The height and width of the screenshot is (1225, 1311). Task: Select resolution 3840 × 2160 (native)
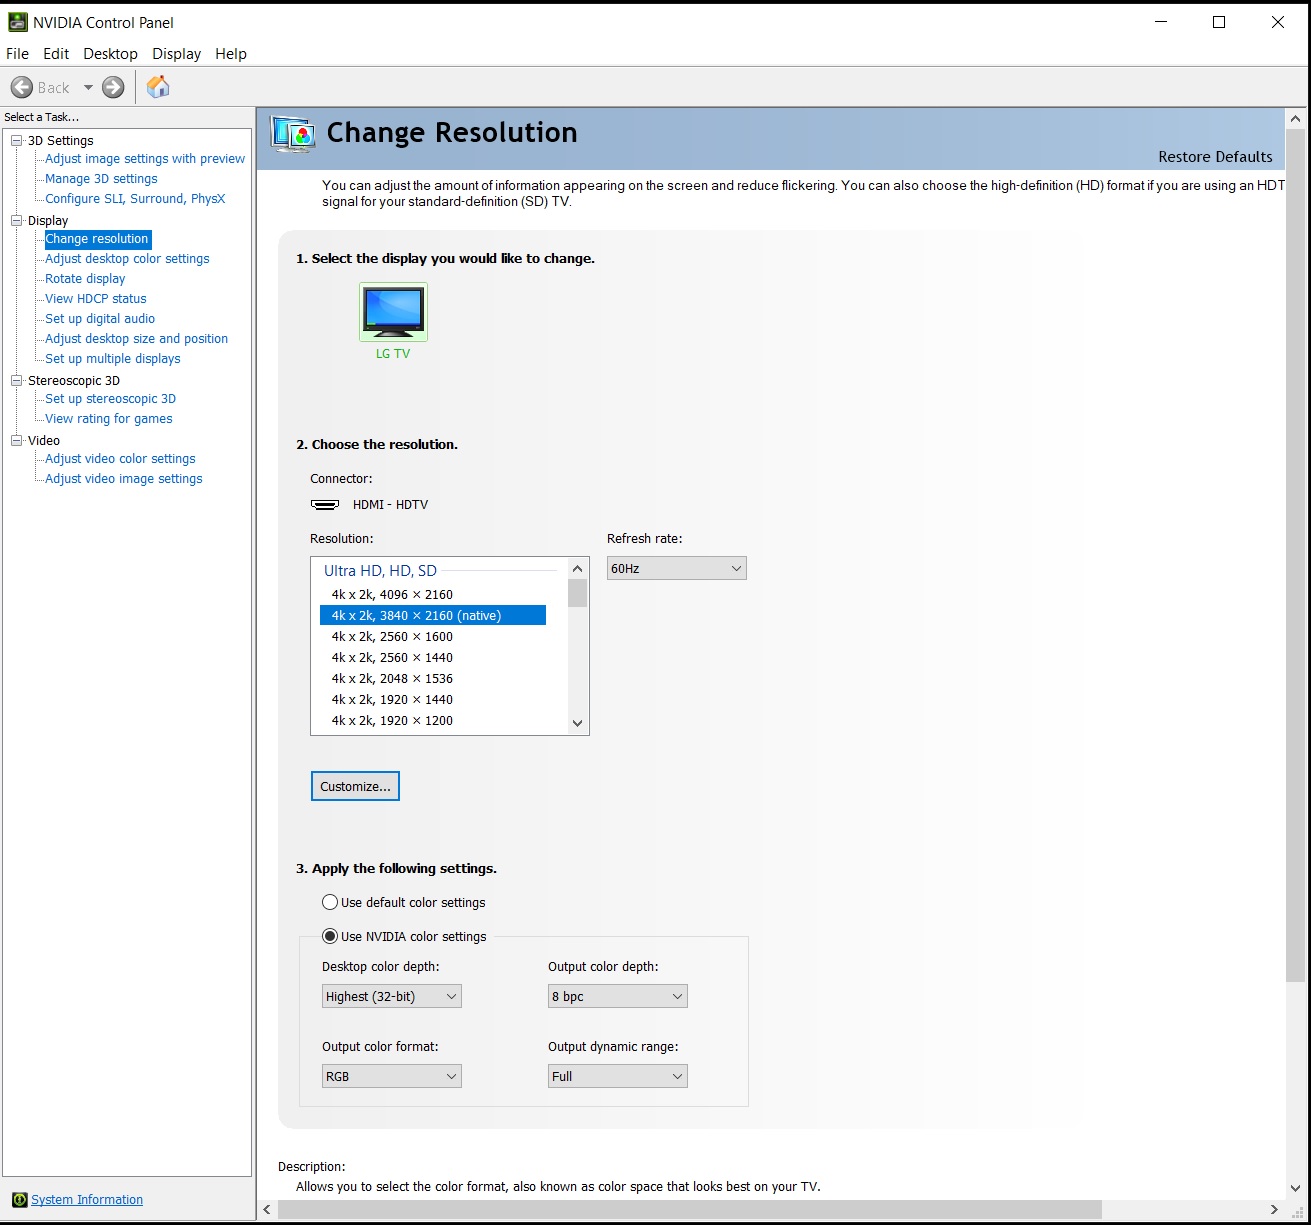[433, 616]
